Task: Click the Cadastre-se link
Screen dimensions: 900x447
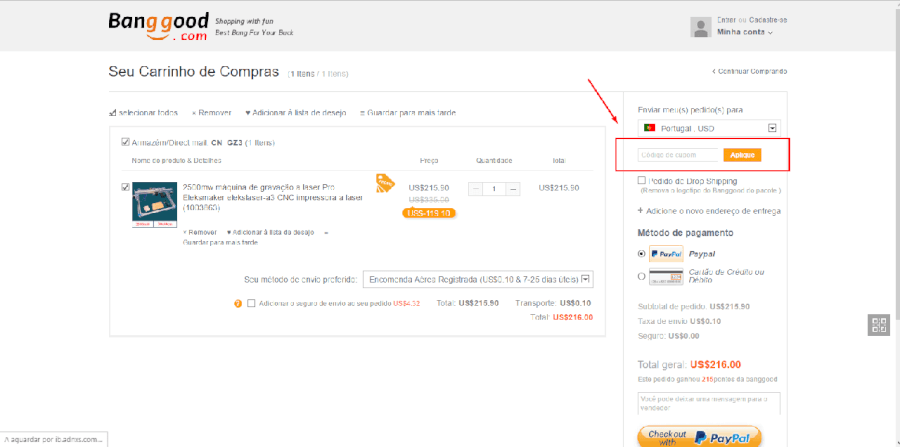Action: [767, 20]
